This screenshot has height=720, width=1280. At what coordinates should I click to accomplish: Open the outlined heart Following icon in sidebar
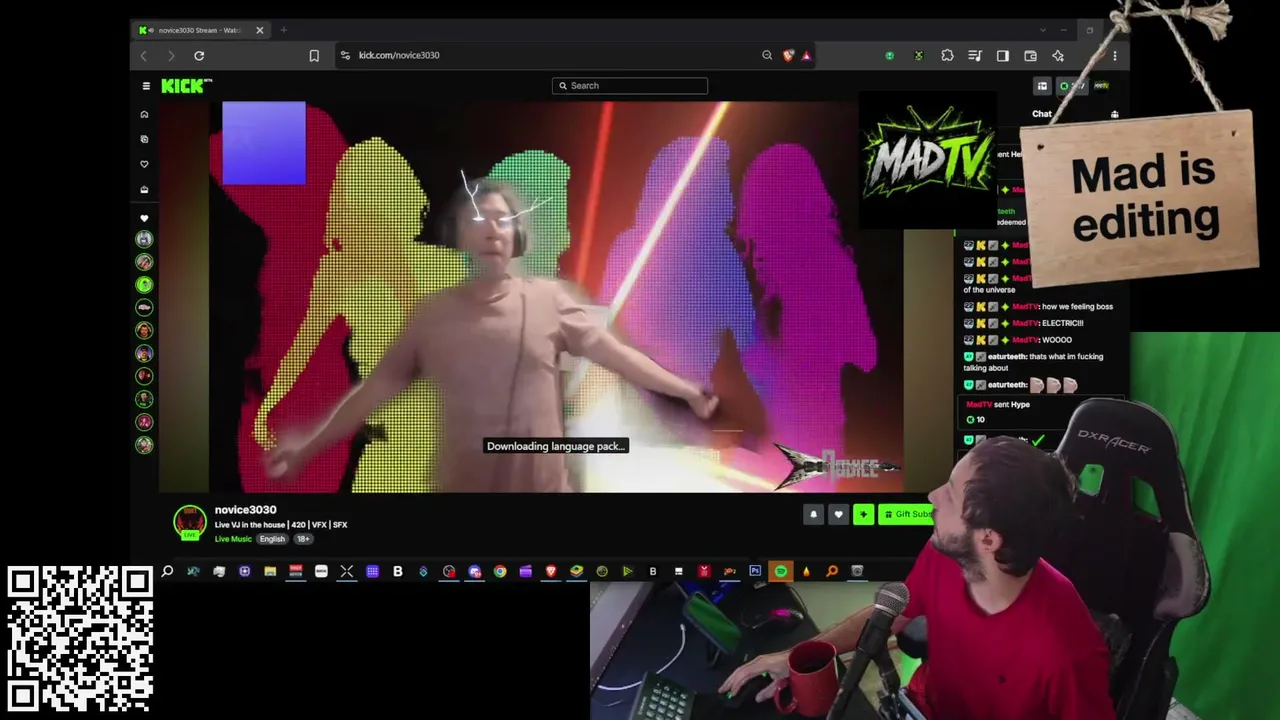click(144, 164)
